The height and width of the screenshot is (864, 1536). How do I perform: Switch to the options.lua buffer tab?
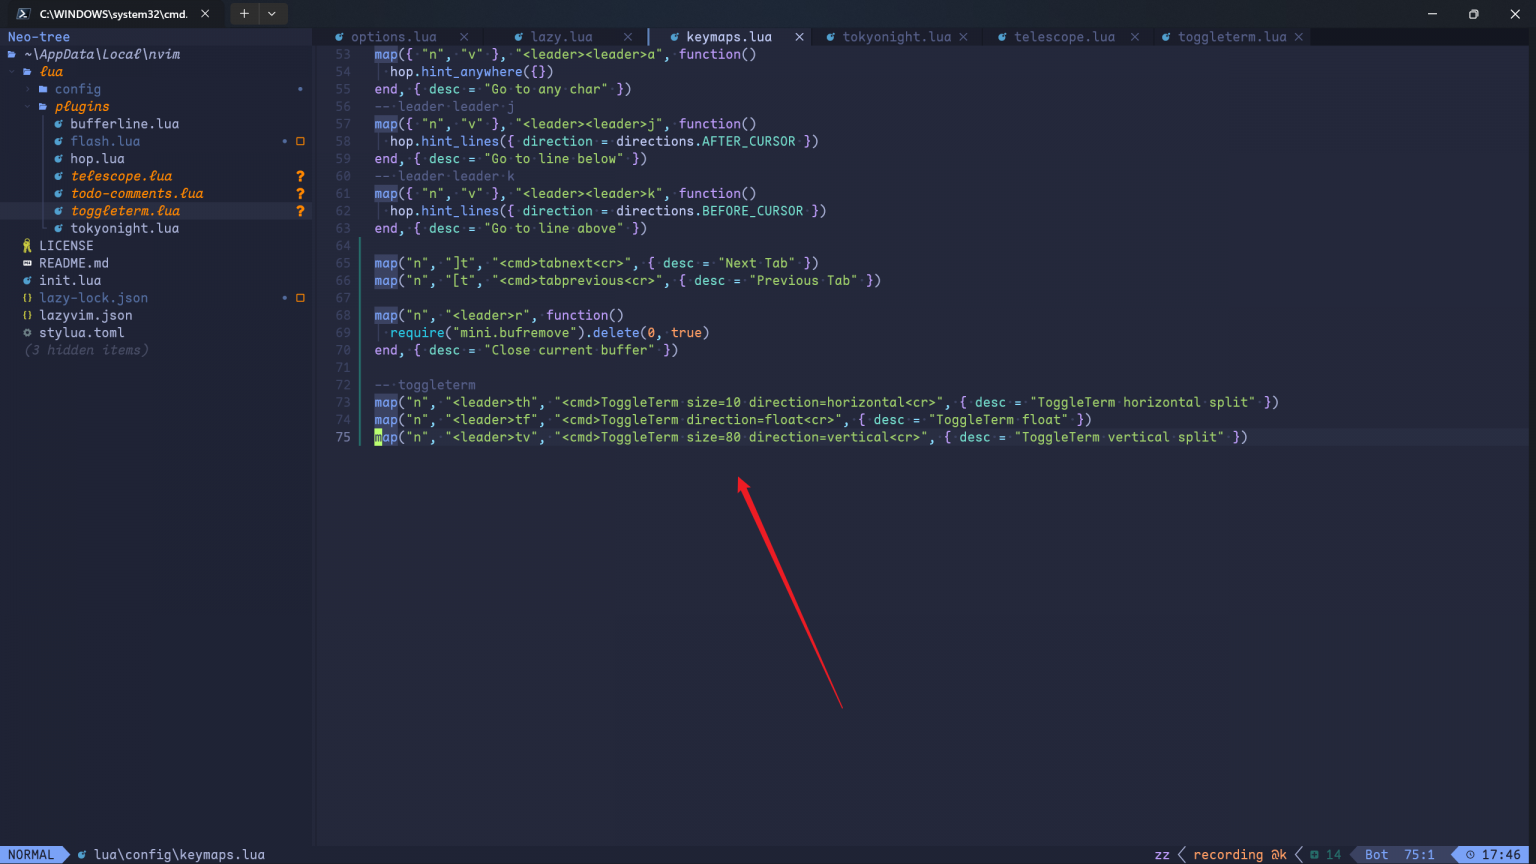393,37
